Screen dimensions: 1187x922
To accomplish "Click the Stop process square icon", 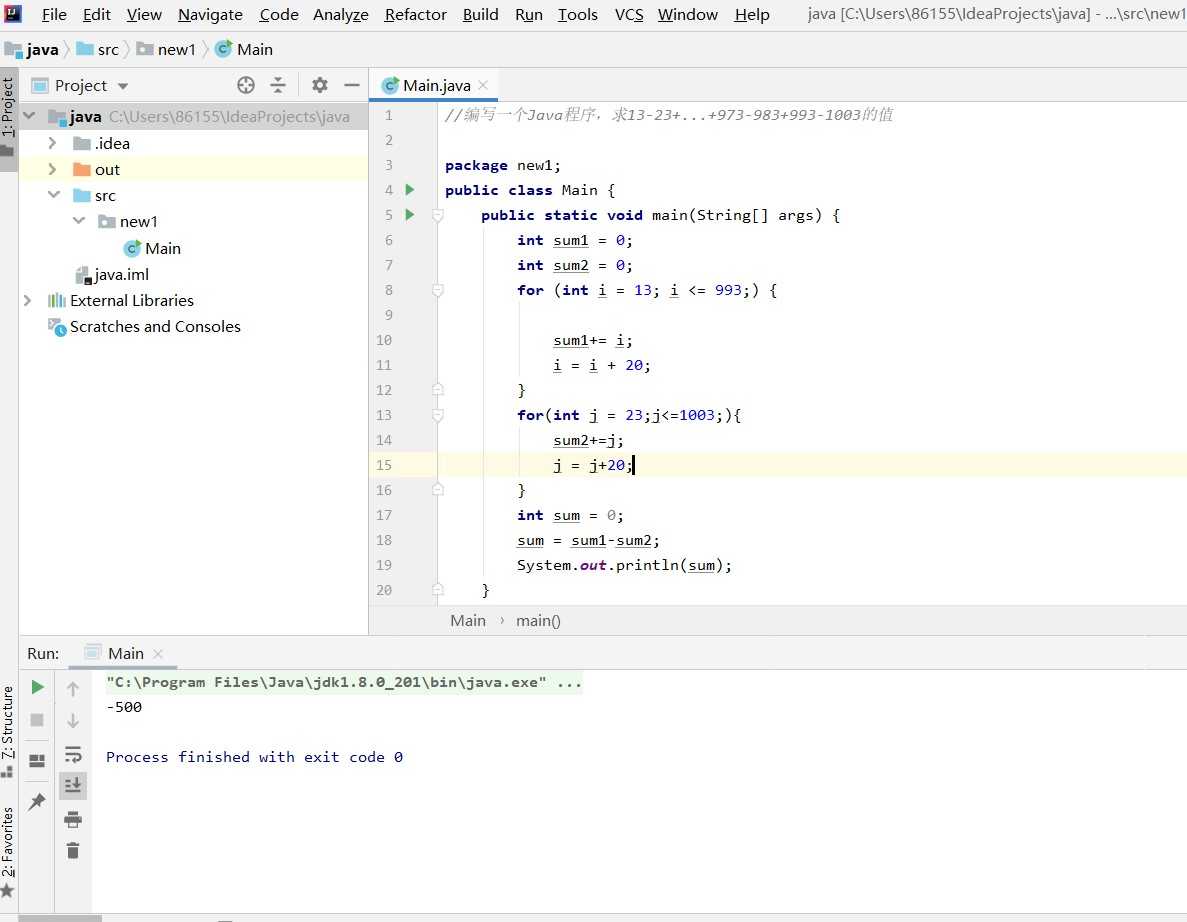I will pos(37,719).
